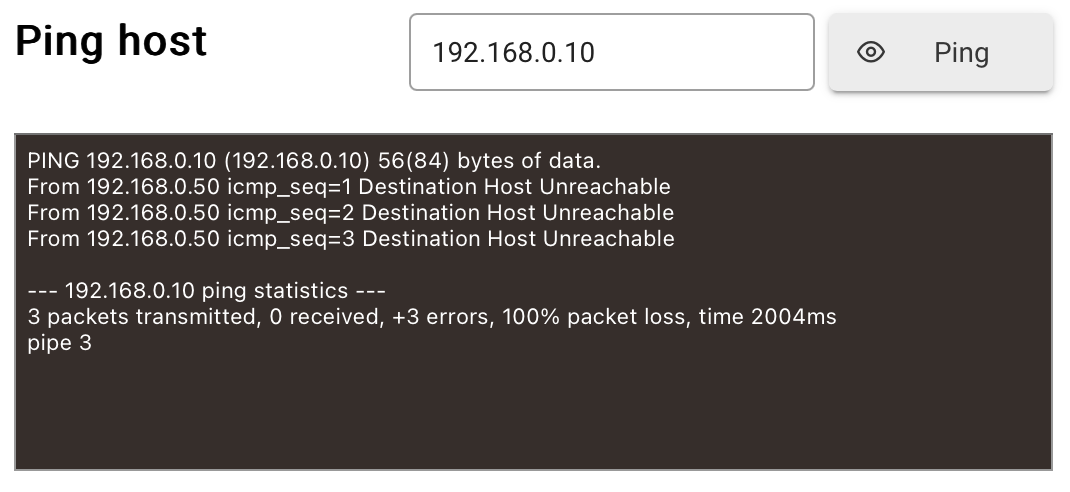This screenshot has height=492, width=1070.
Task: Click the "pipe 3" output line
Action: [x=59, y=343]
